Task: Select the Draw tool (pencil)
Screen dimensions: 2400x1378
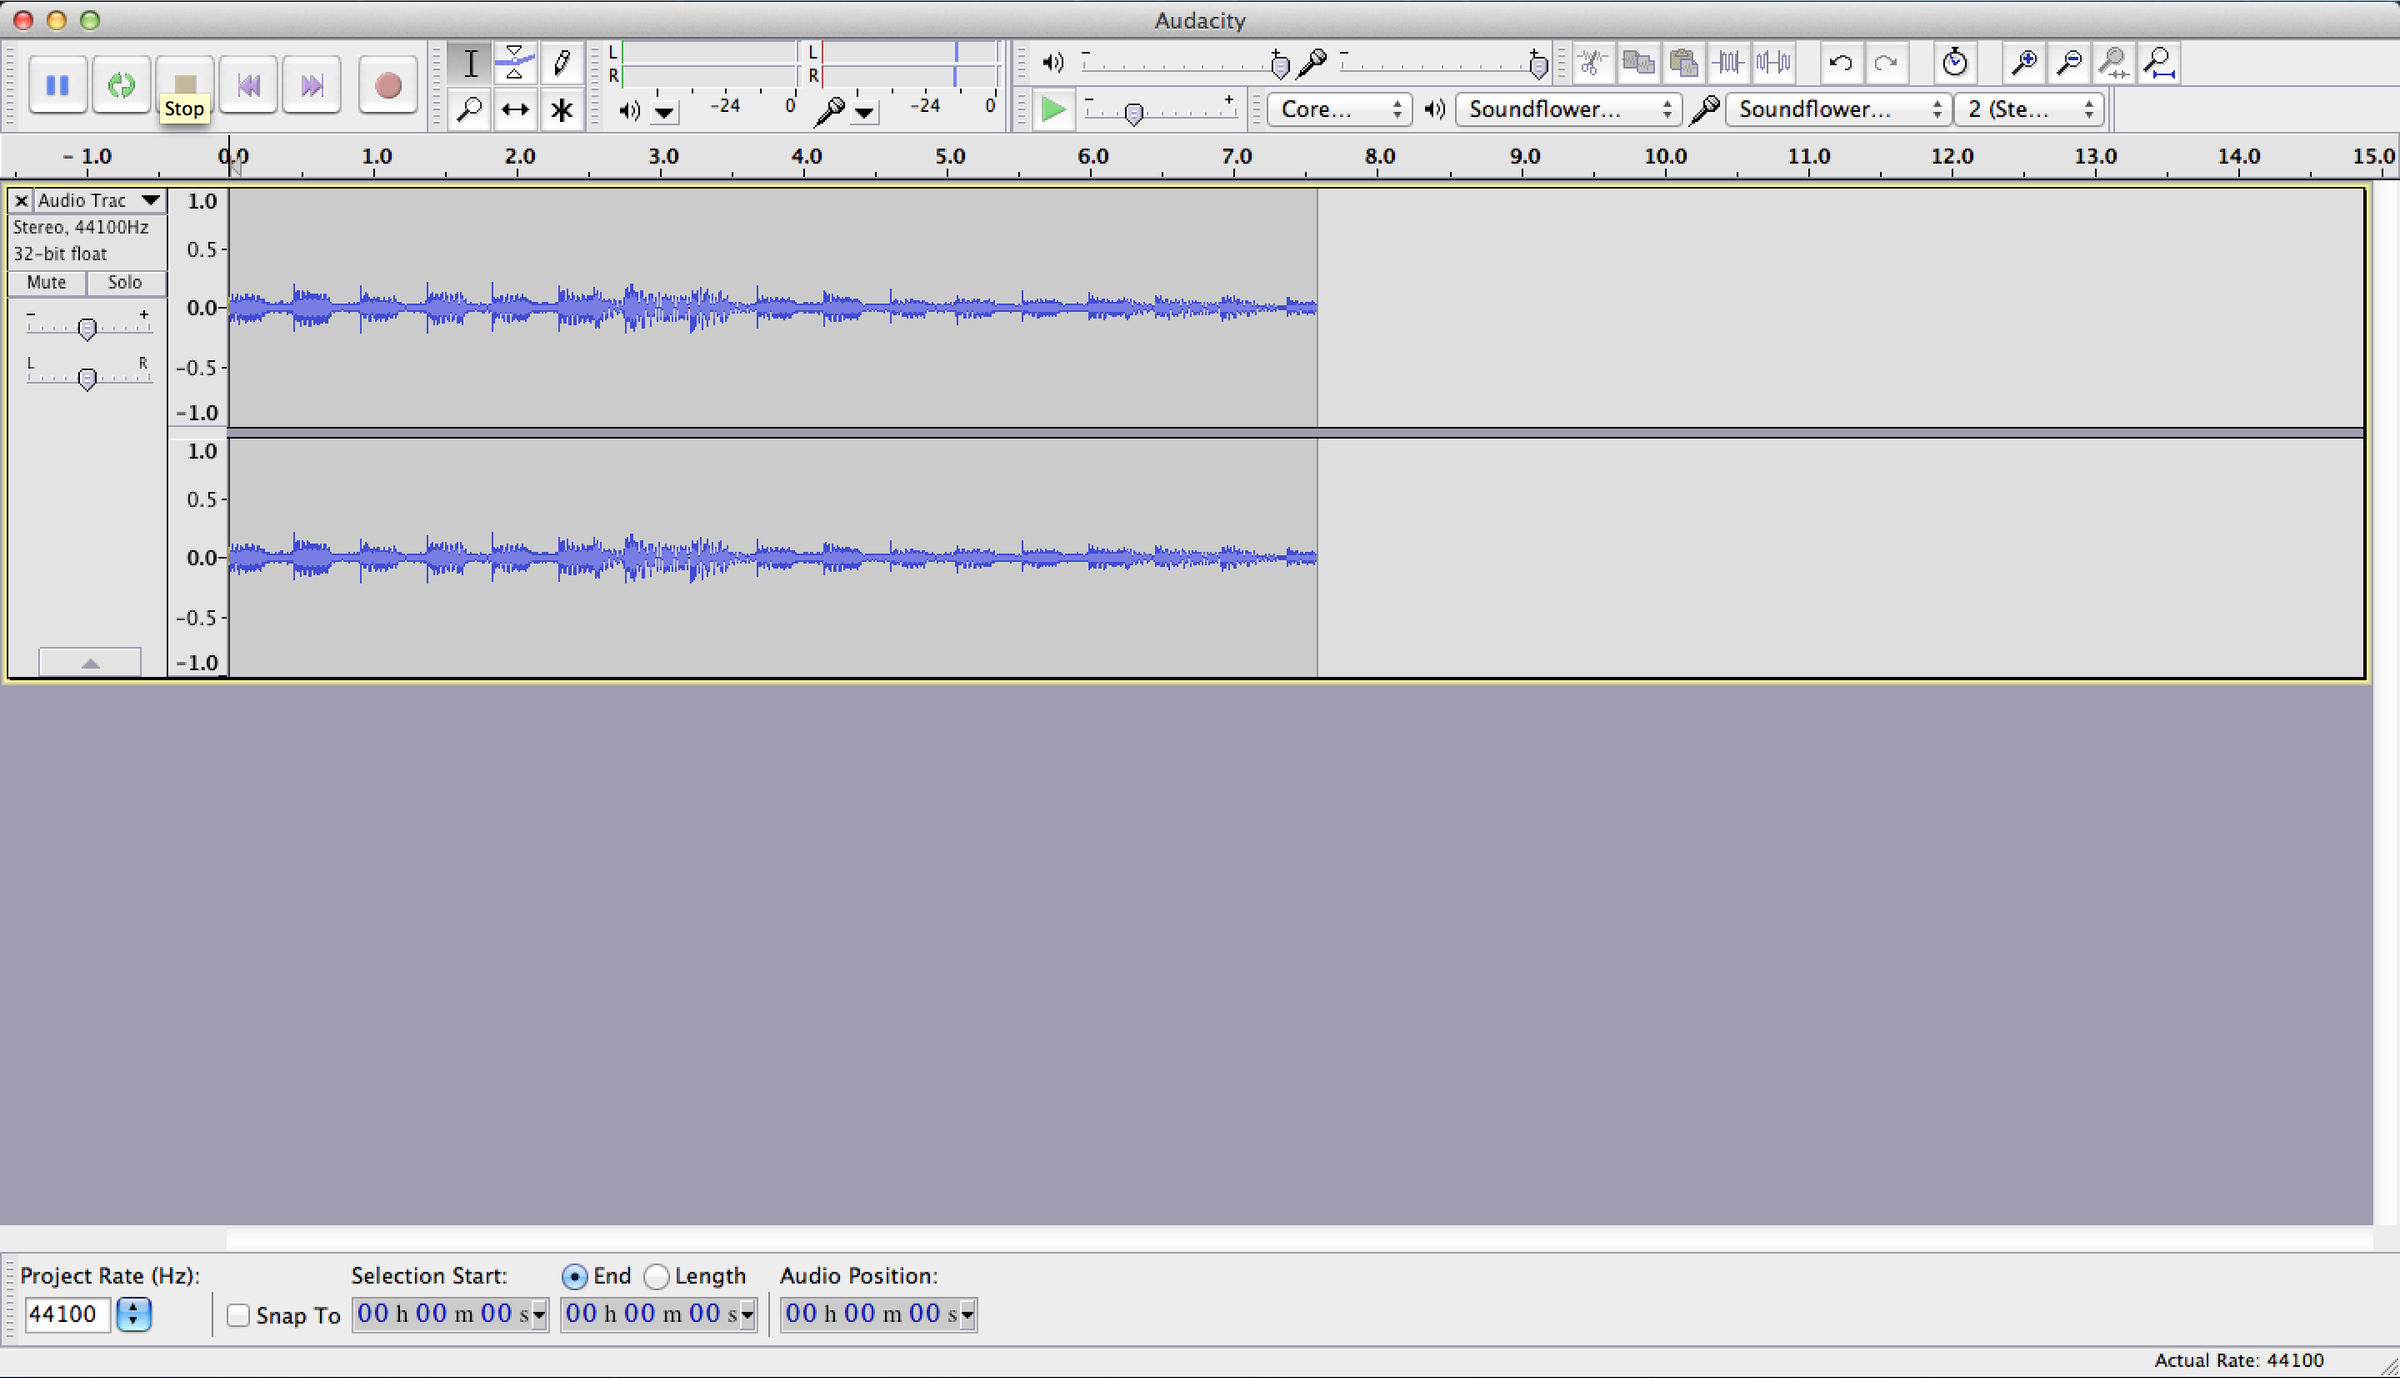Action: (561, 62)
